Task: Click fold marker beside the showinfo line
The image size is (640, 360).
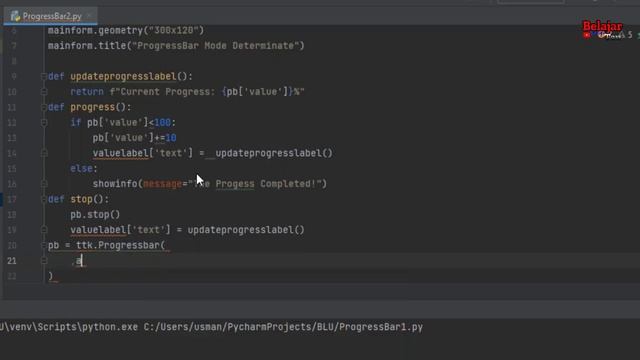Action: tap(44, 184)
